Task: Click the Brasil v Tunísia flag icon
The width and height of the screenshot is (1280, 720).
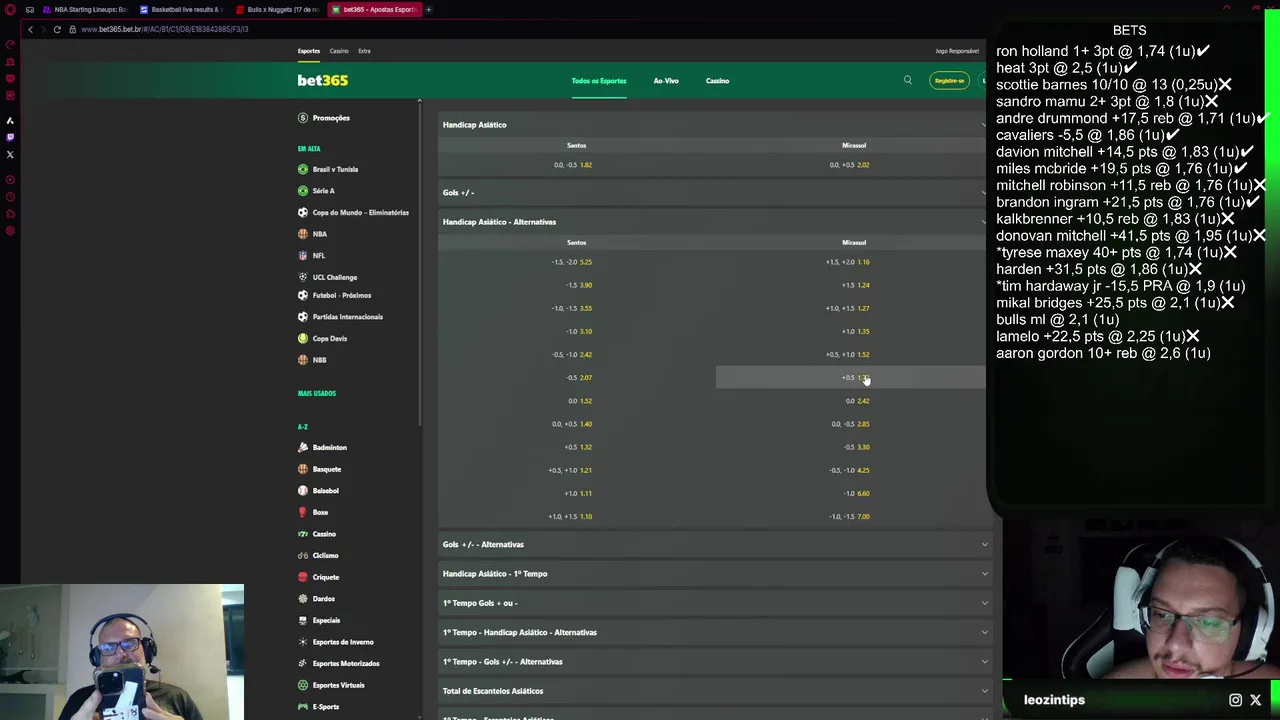Action: coord(303,170)
